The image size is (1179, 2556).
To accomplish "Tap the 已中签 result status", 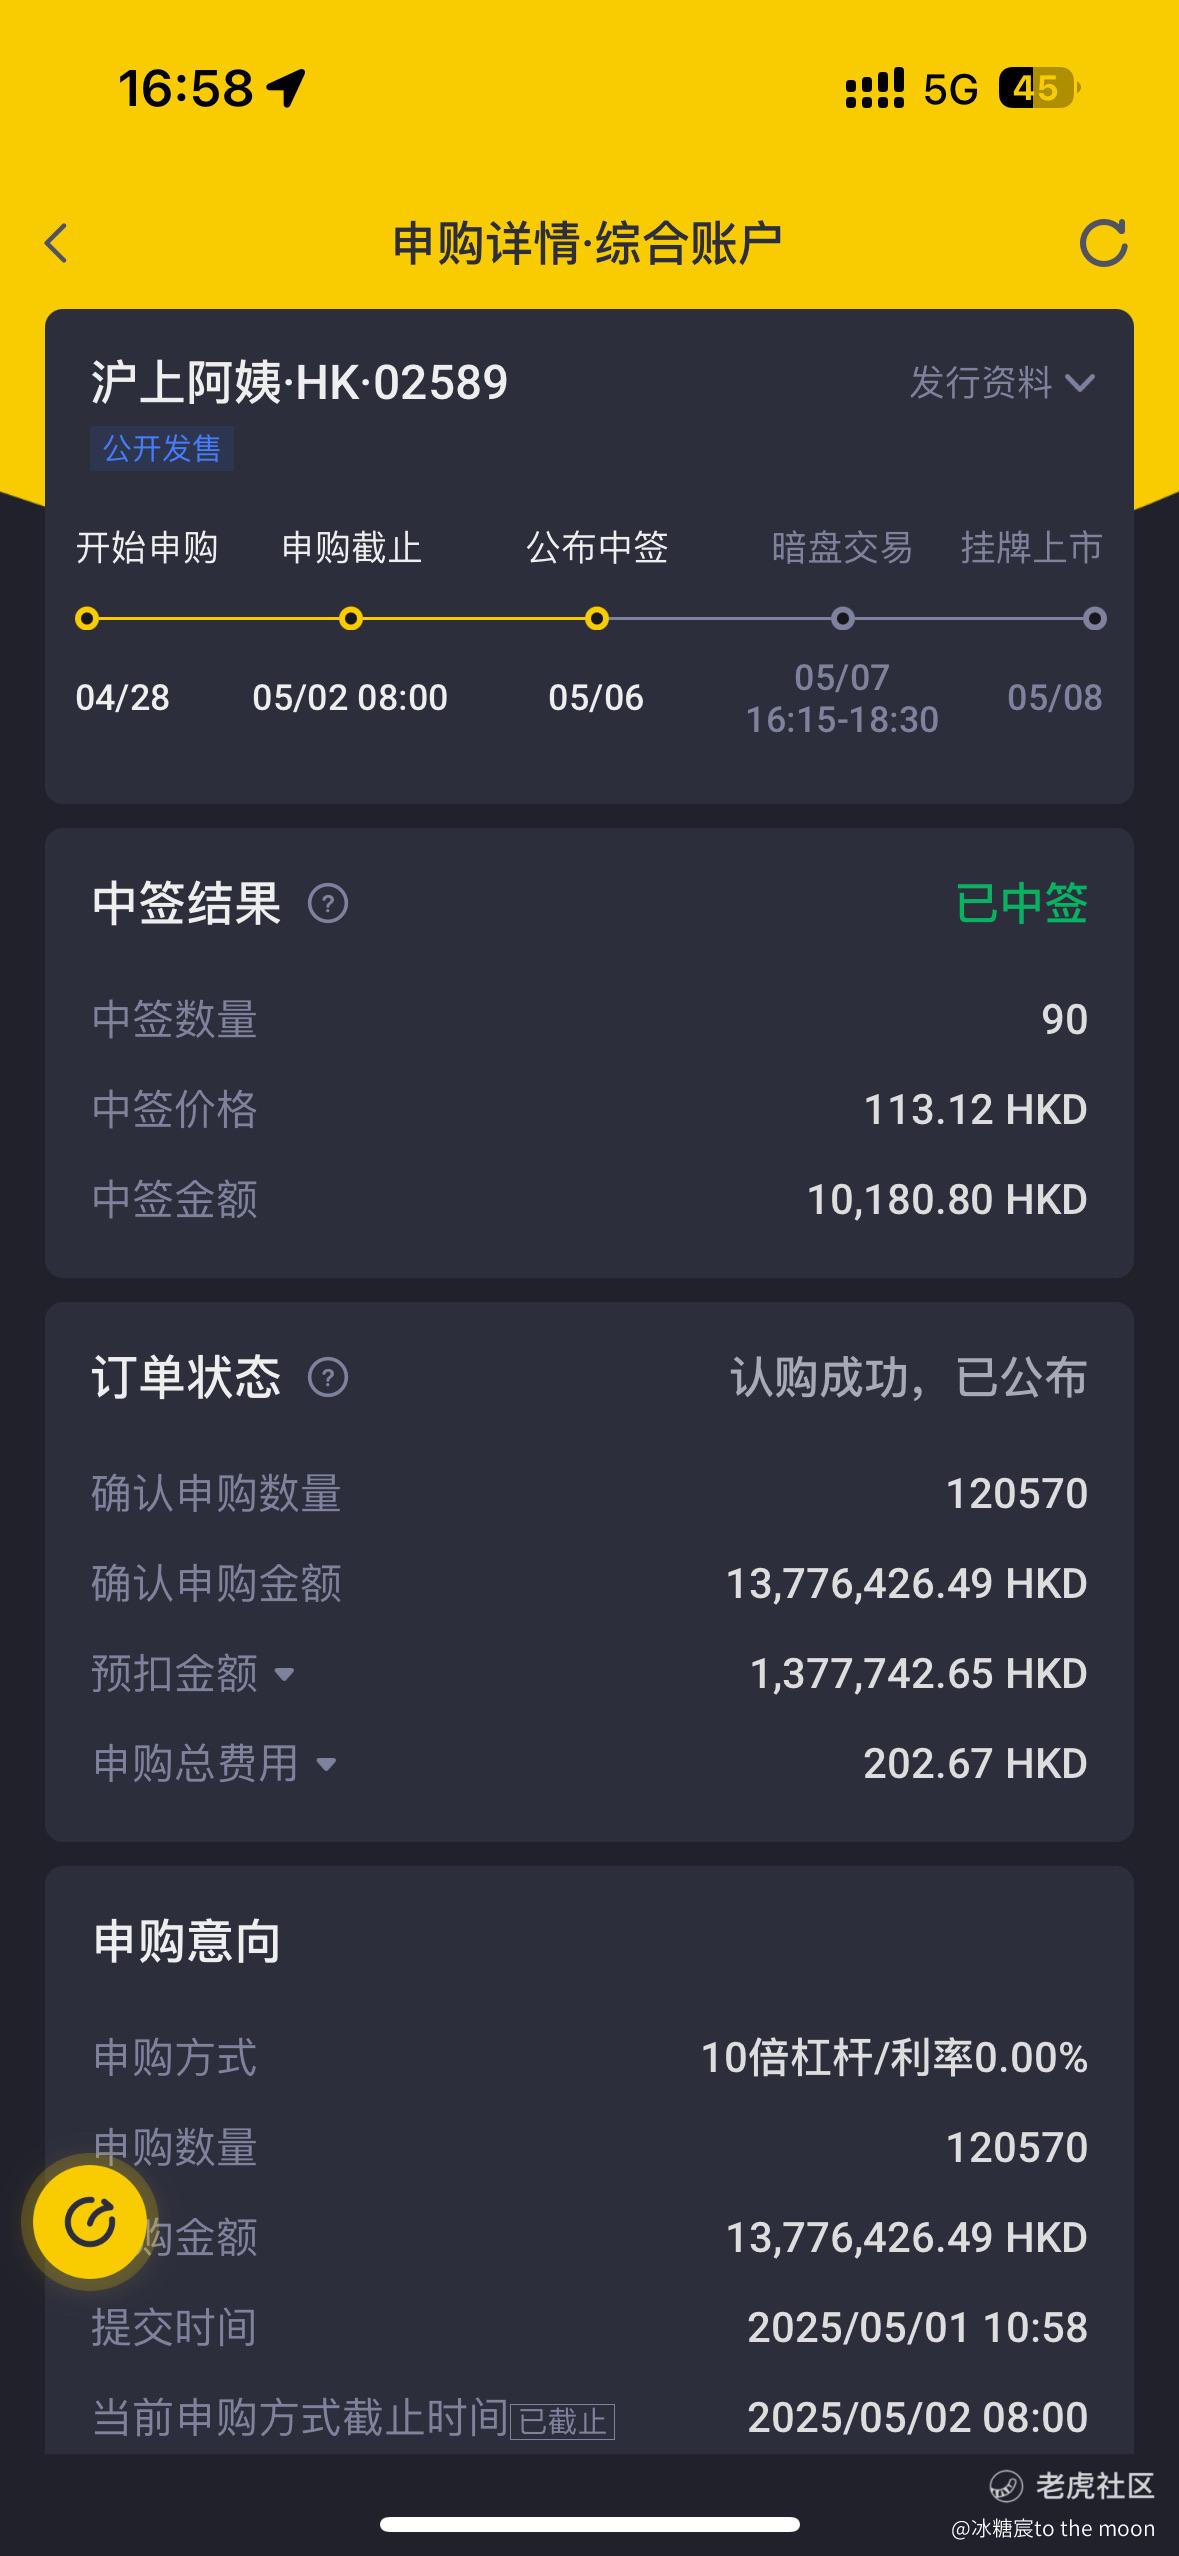I will (1021, 903).
